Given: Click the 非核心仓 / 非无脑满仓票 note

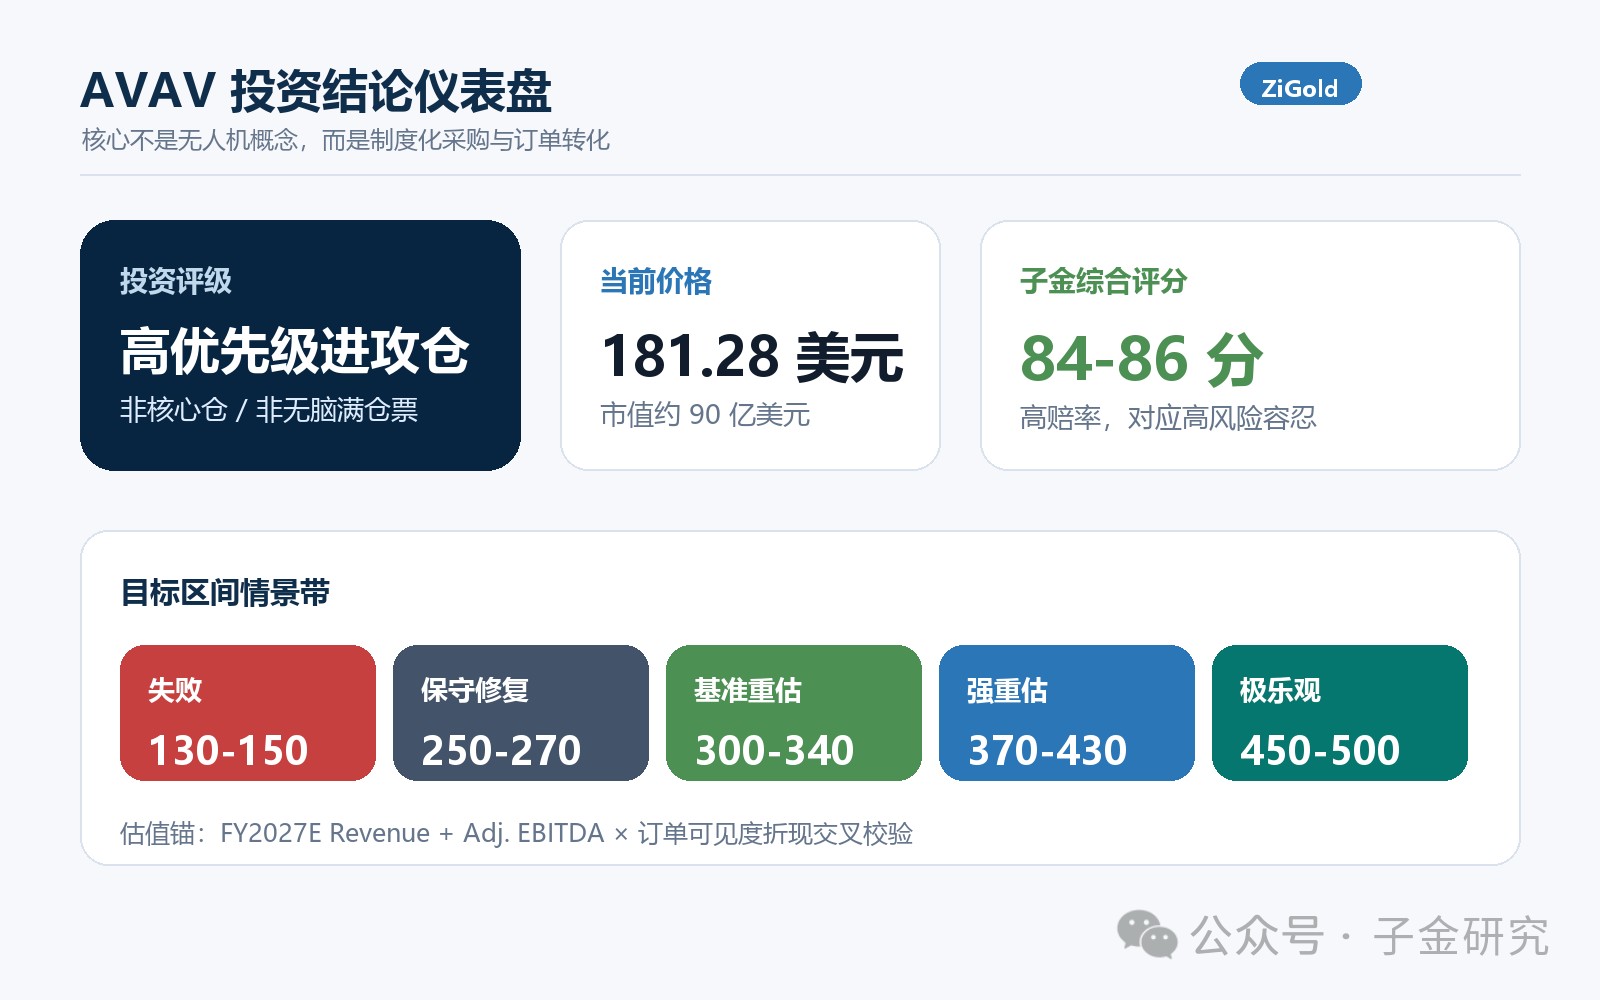Looking at the screenshot, I should (x=269, y=410).
